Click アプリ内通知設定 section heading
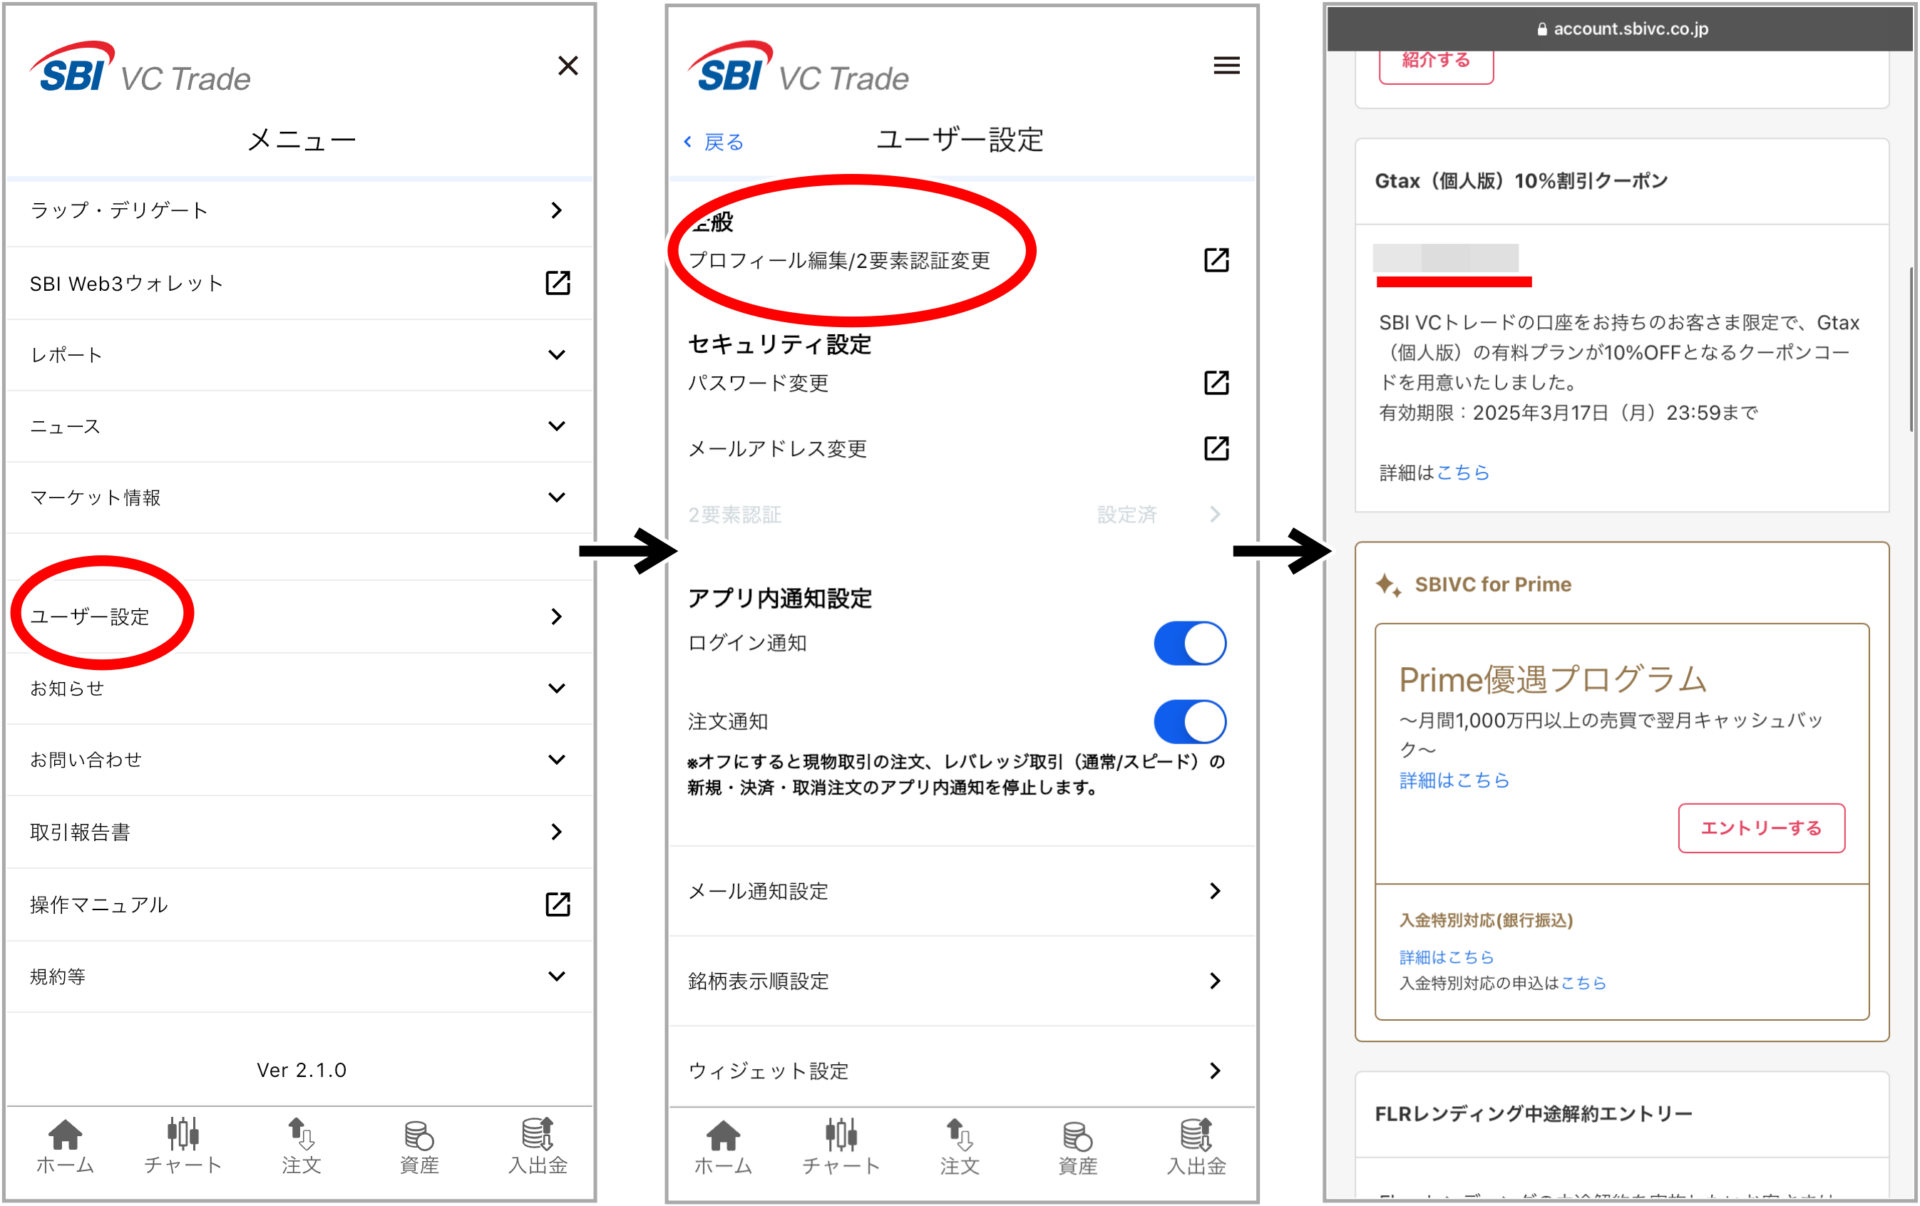 780,598
